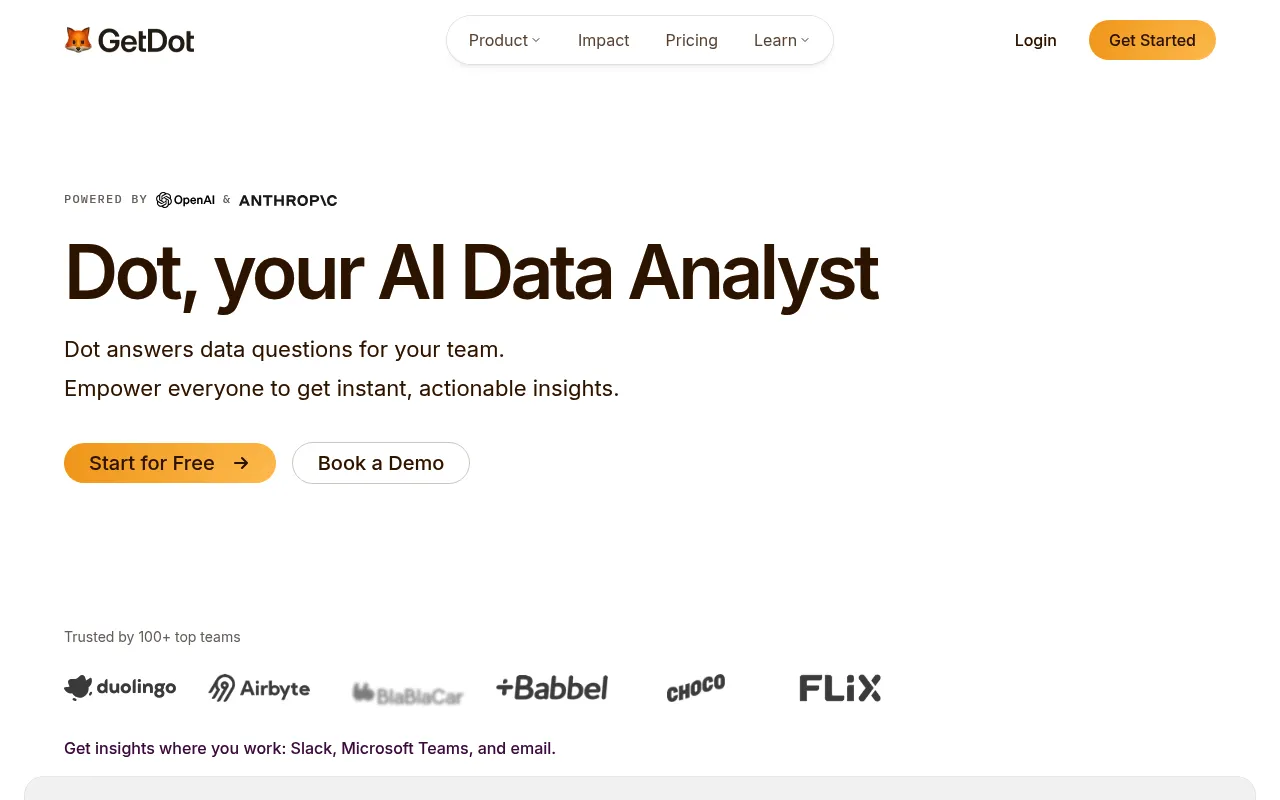Open the Impact page

click(x=604, y=40)
